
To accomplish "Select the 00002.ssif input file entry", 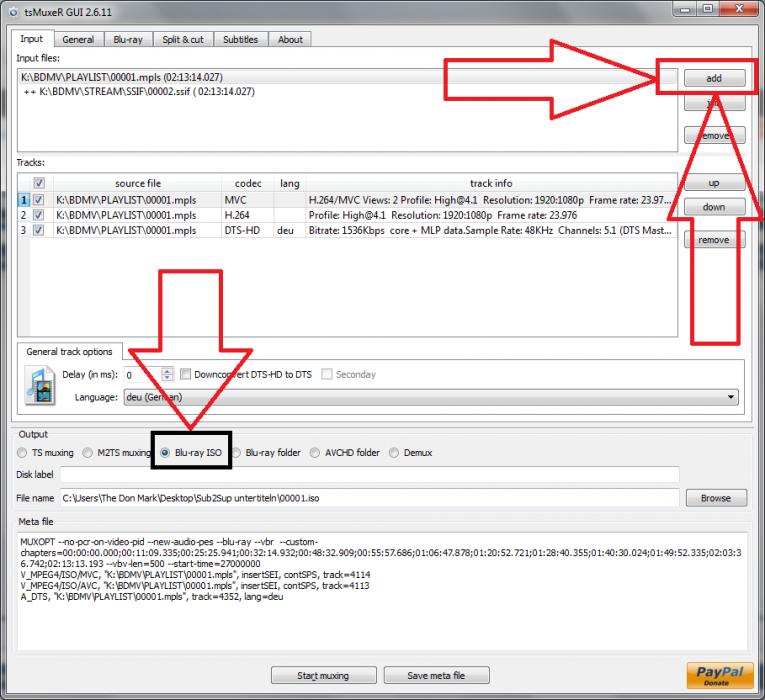I will (347, 92).
